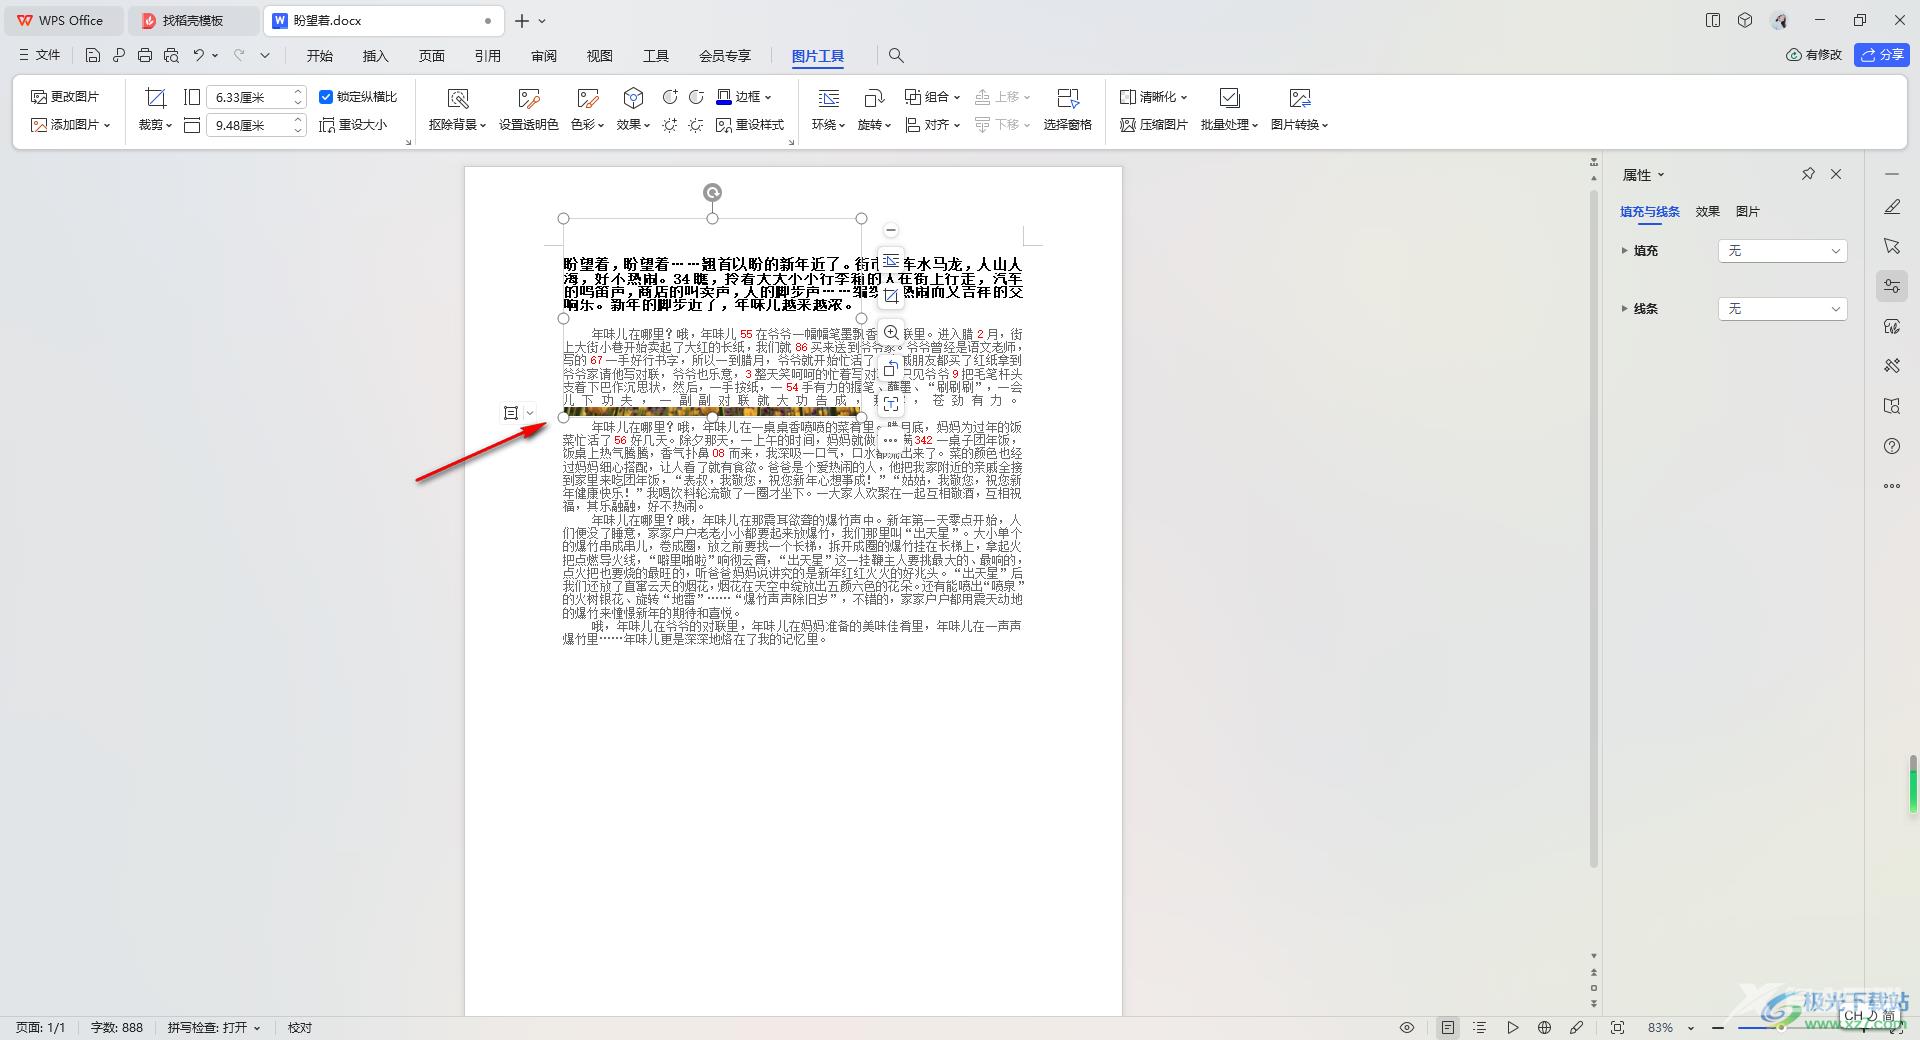Open the Picture Convert (图片转换) tool
Screen dimensions: 1920x1040
click(x=1299, y=109)
